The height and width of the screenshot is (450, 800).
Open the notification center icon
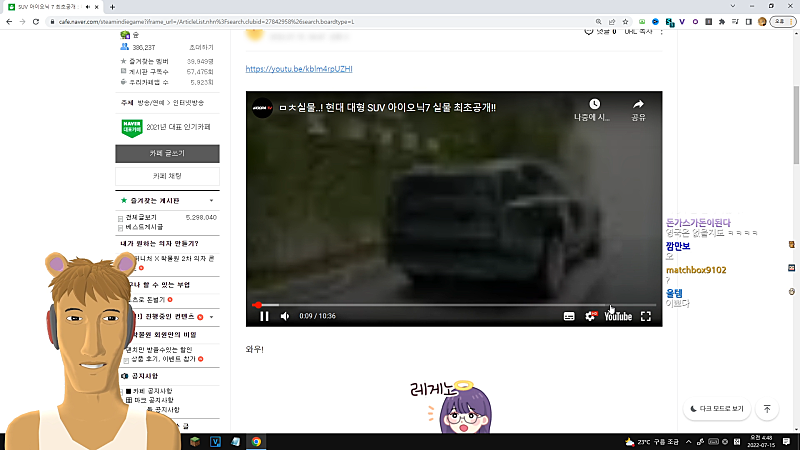[x=787, y=442]
